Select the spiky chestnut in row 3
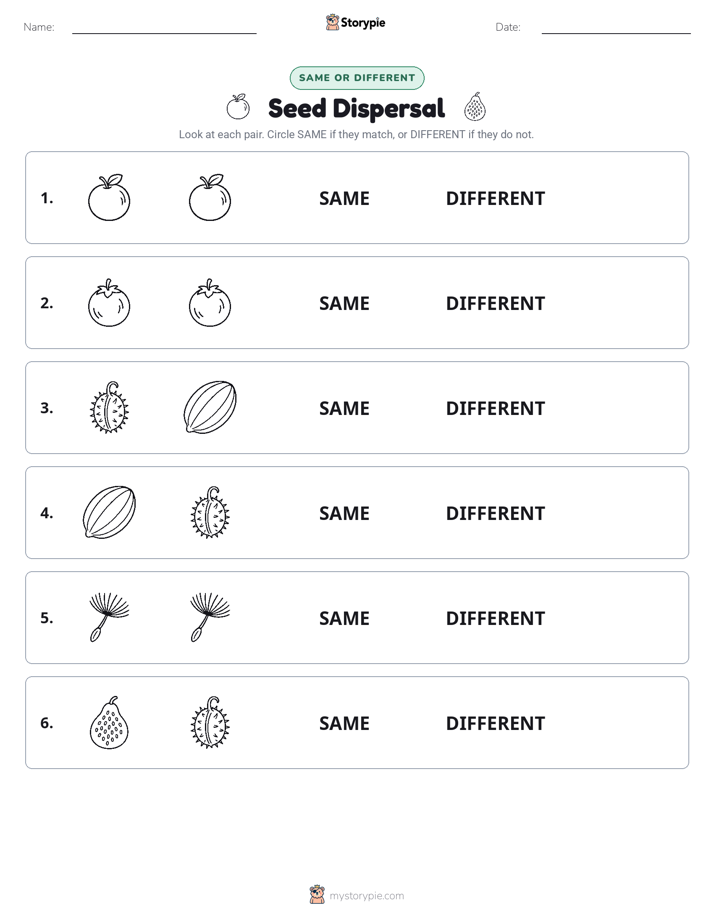714x924 pixels. (109, 408)
